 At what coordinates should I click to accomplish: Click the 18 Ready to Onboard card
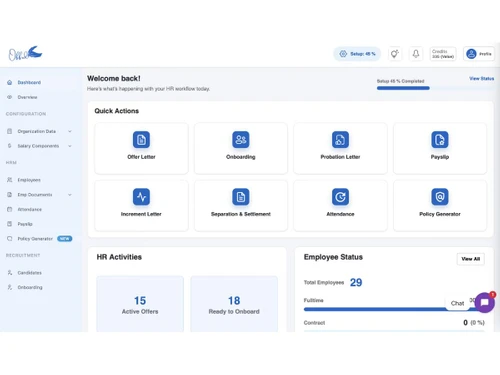tap(234, 304)
